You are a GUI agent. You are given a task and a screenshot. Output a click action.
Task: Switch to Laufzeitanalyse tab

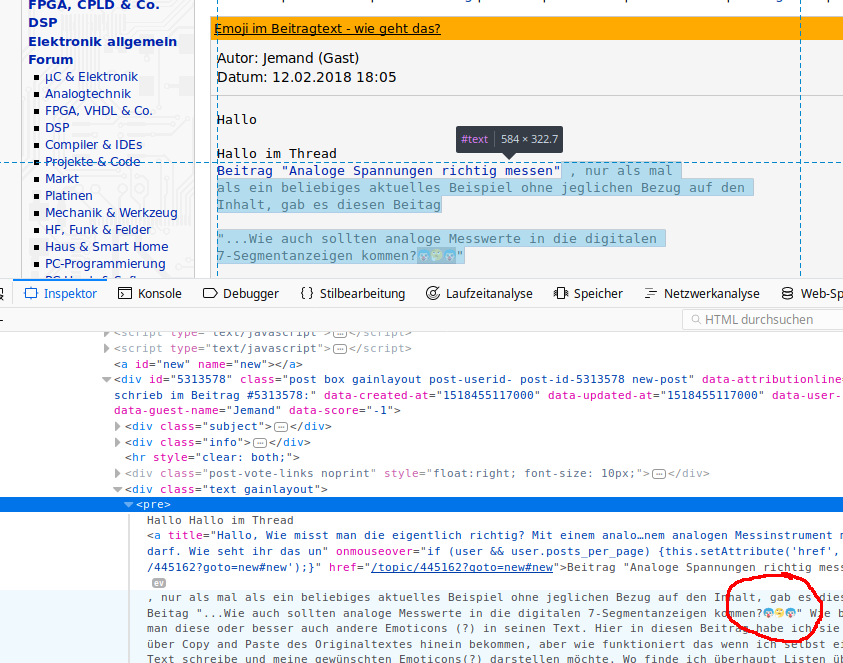[479, 294]
